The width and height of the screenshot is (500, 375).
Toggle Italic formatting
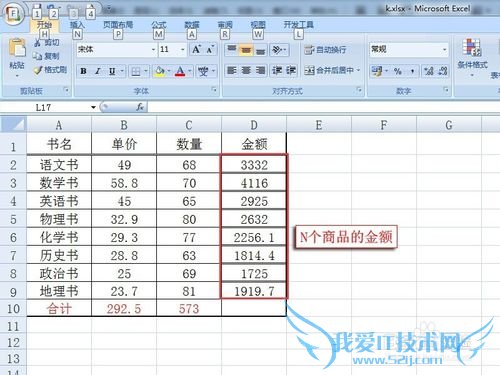(x=98, y=71)
